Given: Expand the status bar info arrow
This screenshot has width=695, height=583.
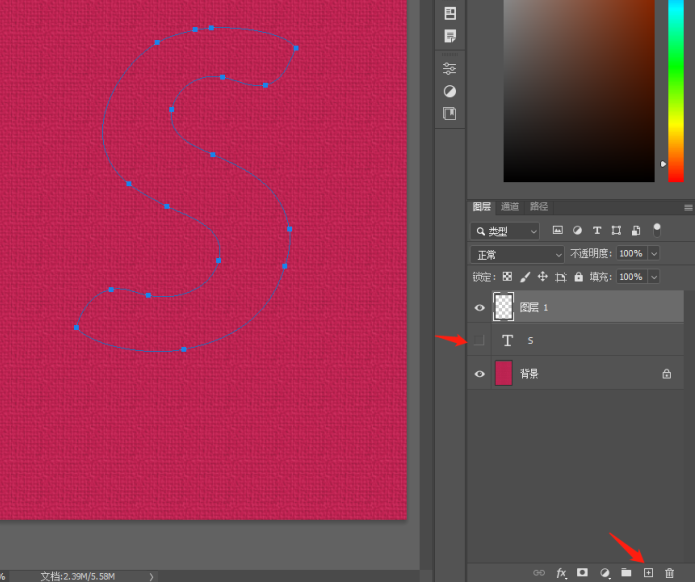Looking at the screenshot, I should tap(151, 576).
